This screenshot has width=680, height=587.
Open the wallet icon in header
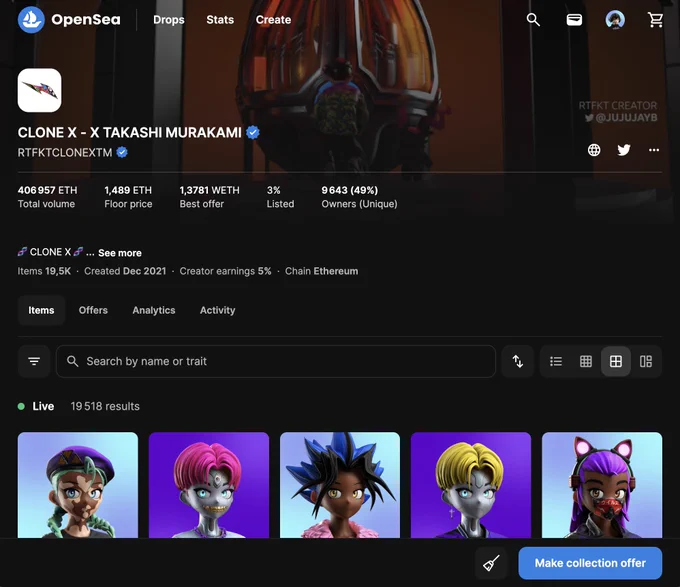pos(574,20)
